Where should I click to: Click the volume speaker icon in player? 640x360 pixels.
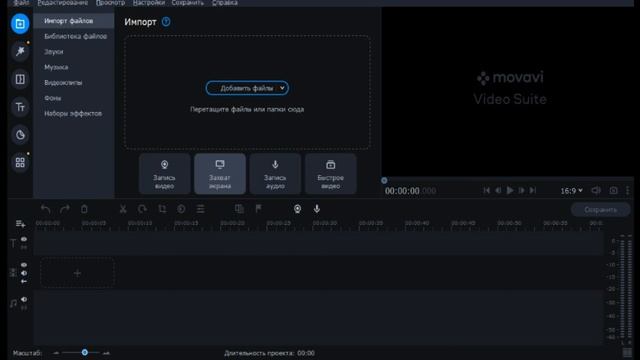click(596, 191)
